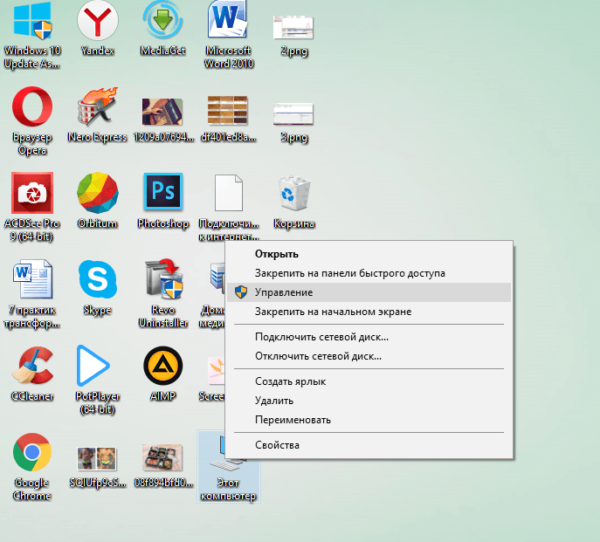Choose Открыть in the context menu
Screen dimensions: 600x542
[369, 254]
